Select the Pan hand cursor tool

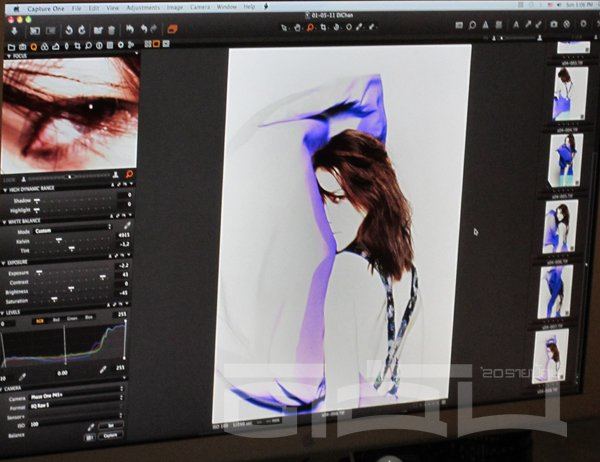coord(297,28)
